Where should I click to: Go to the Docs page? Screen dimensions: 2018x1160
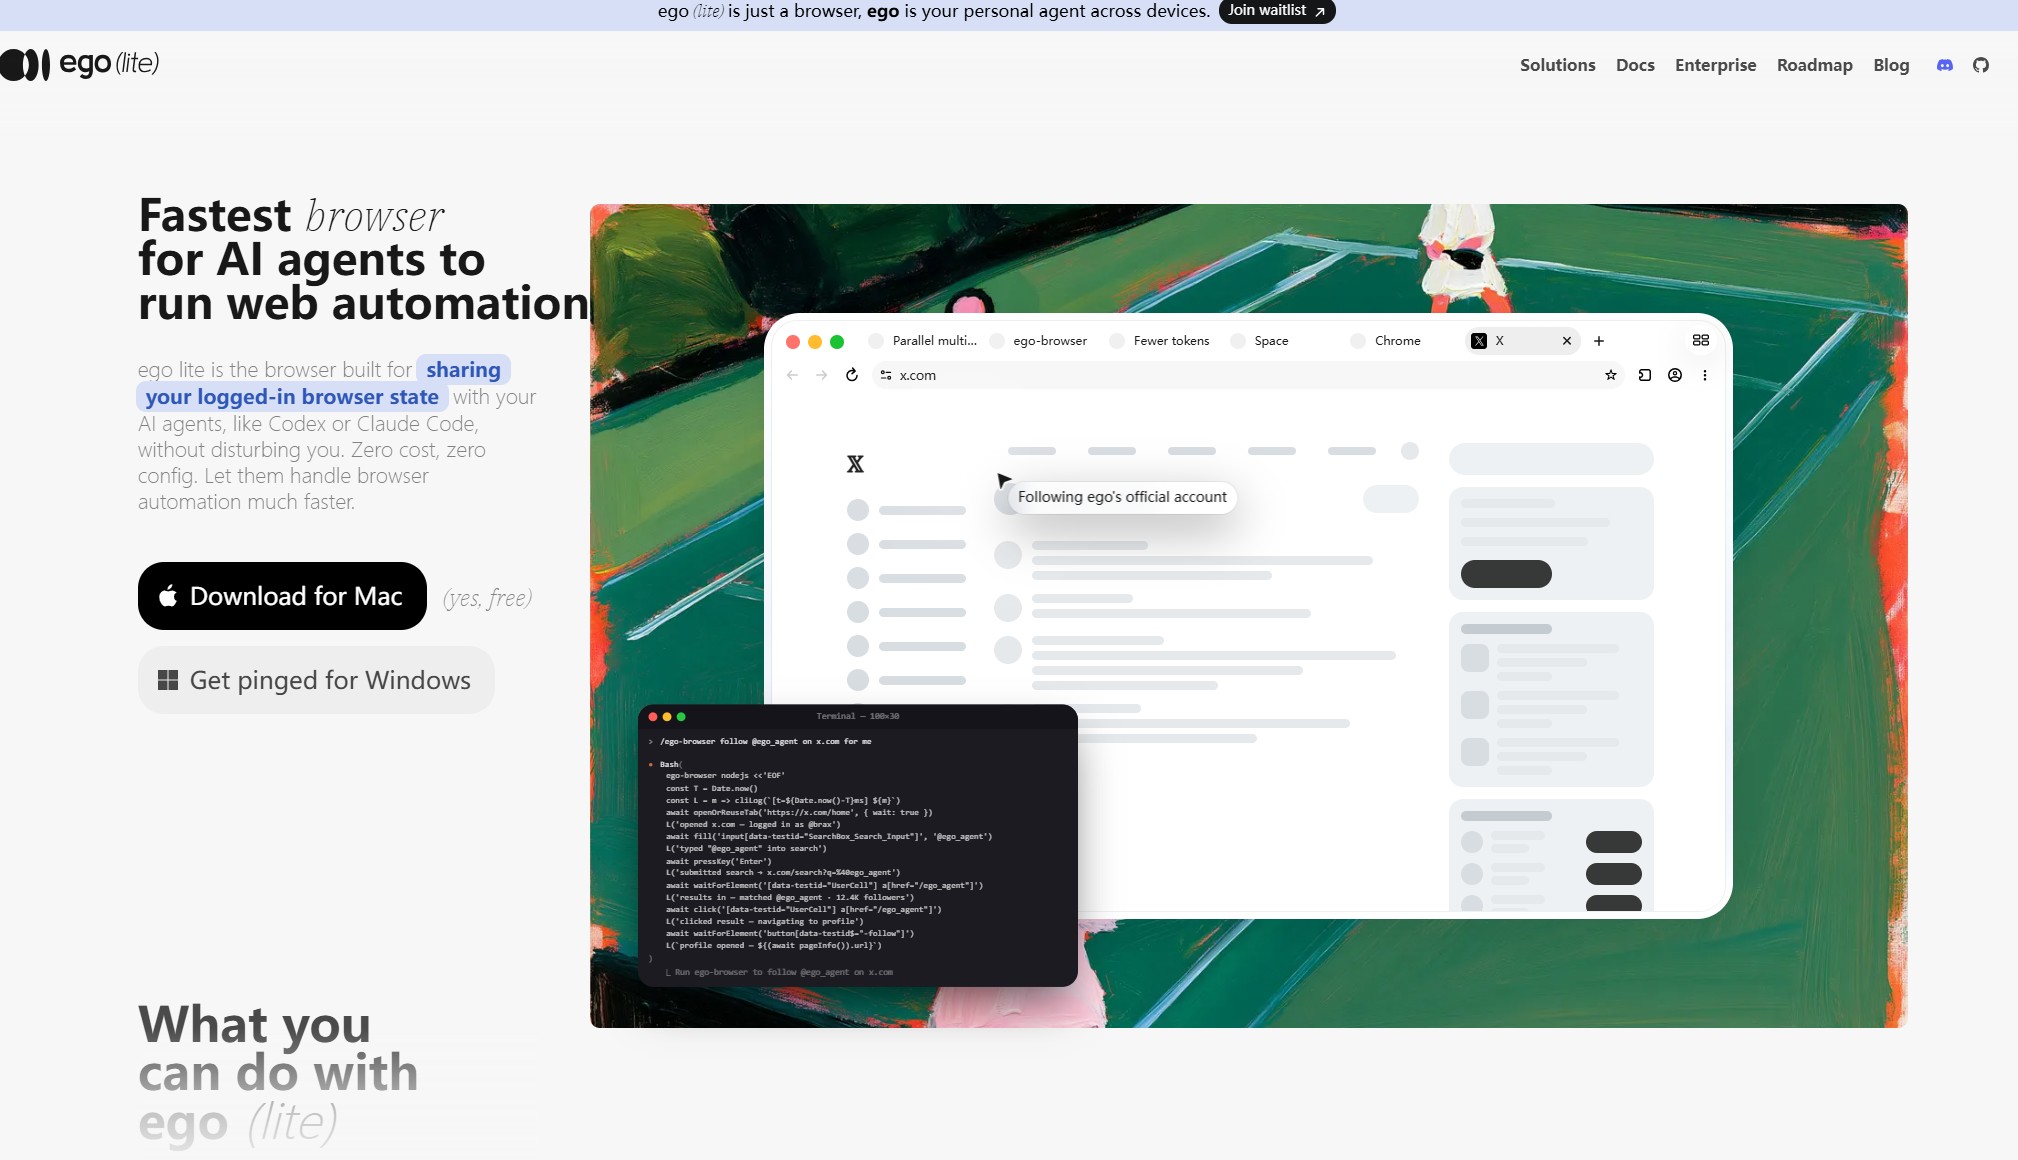tap(1635, 65)
